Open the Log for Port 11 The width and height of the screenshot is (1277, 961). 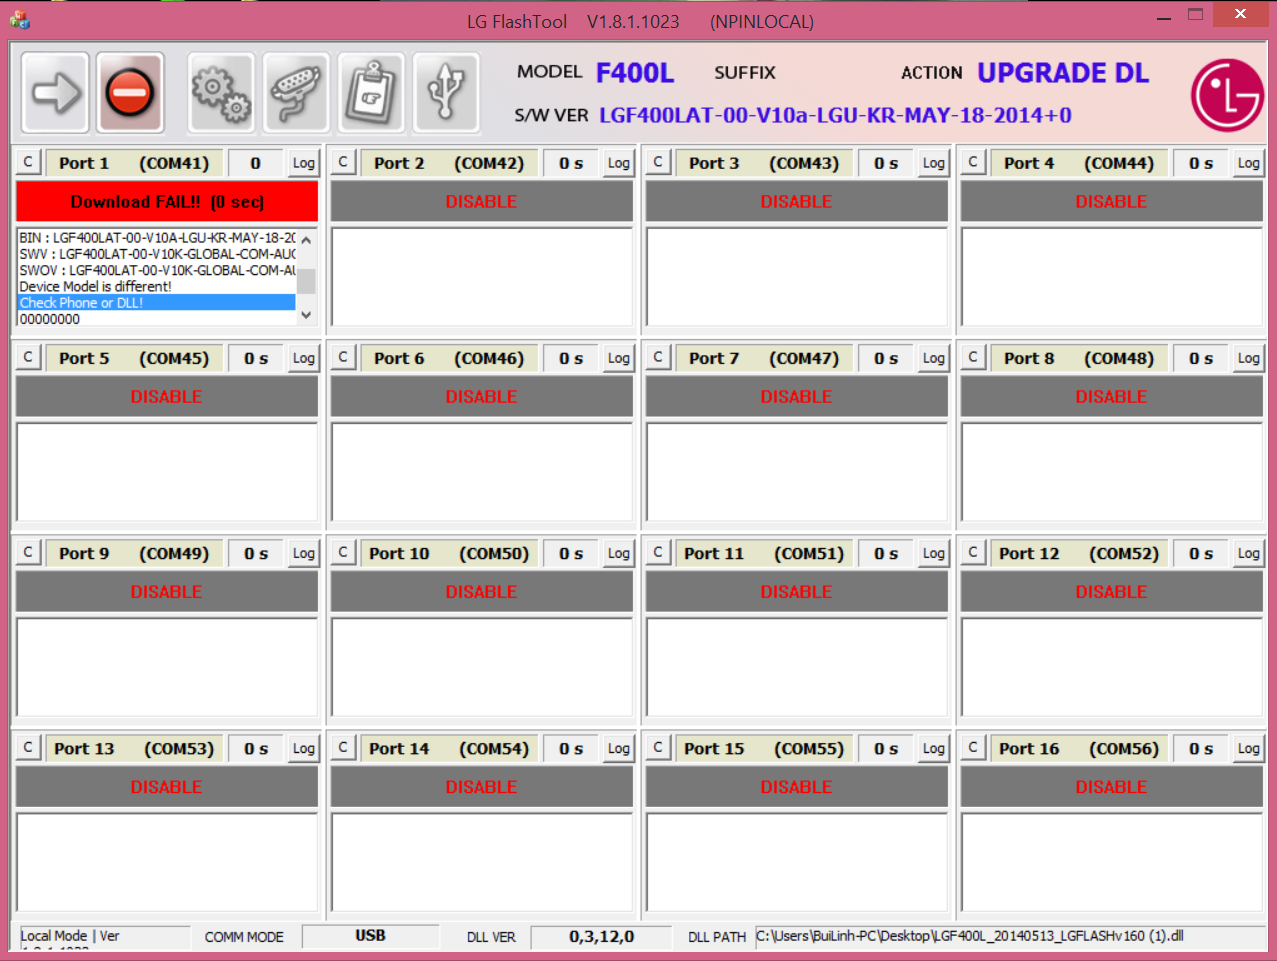coord(934,553)
